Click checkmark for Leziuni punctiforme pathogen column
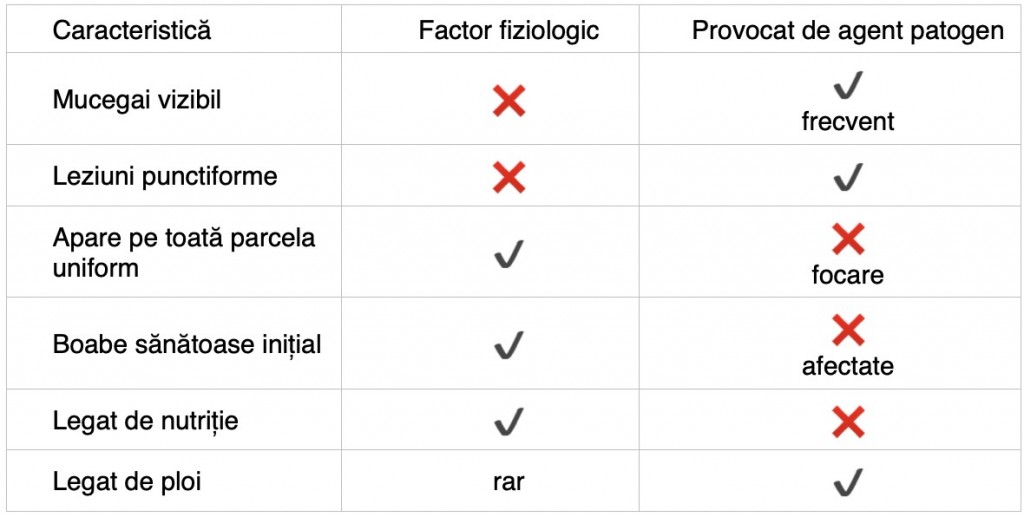This screenshot has width=1024, height=517. pos(848,177)
